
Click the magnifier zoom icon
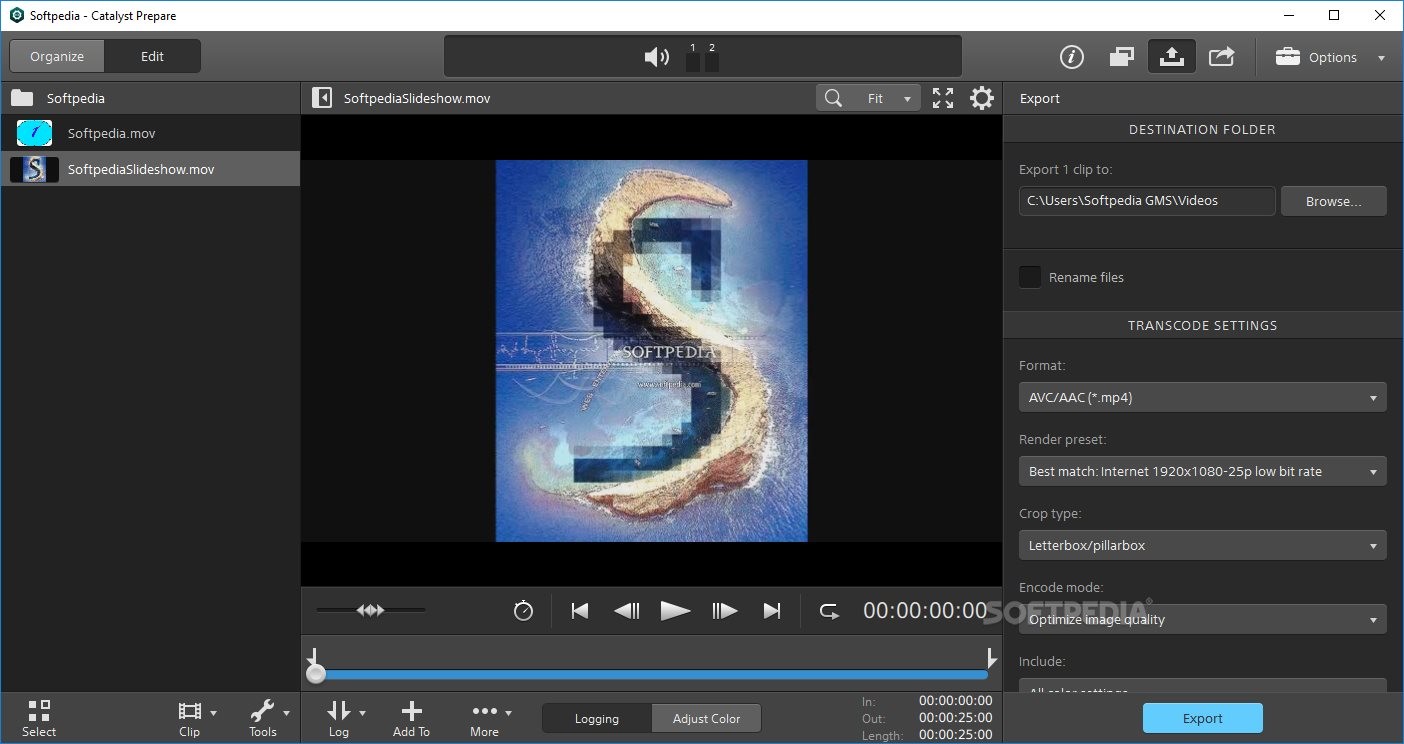pos(833,98)
